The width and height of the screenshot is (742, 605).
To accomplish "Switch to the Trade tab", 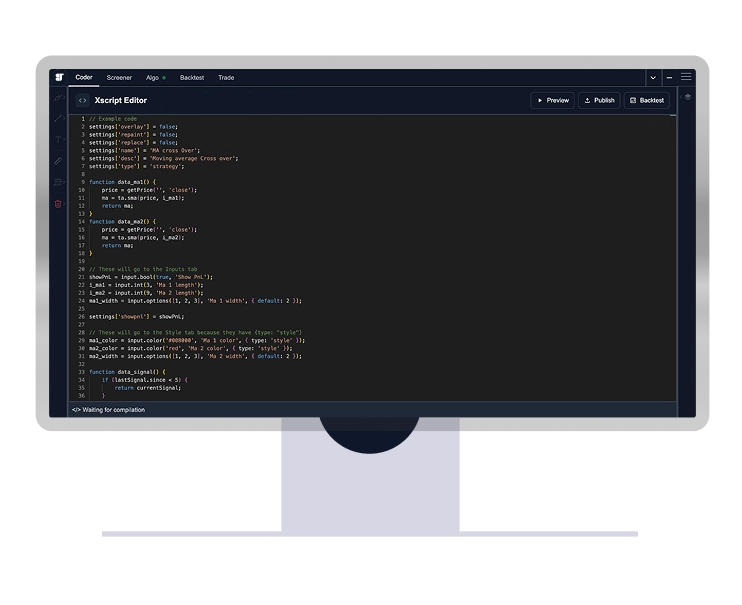I will point(226,77).
